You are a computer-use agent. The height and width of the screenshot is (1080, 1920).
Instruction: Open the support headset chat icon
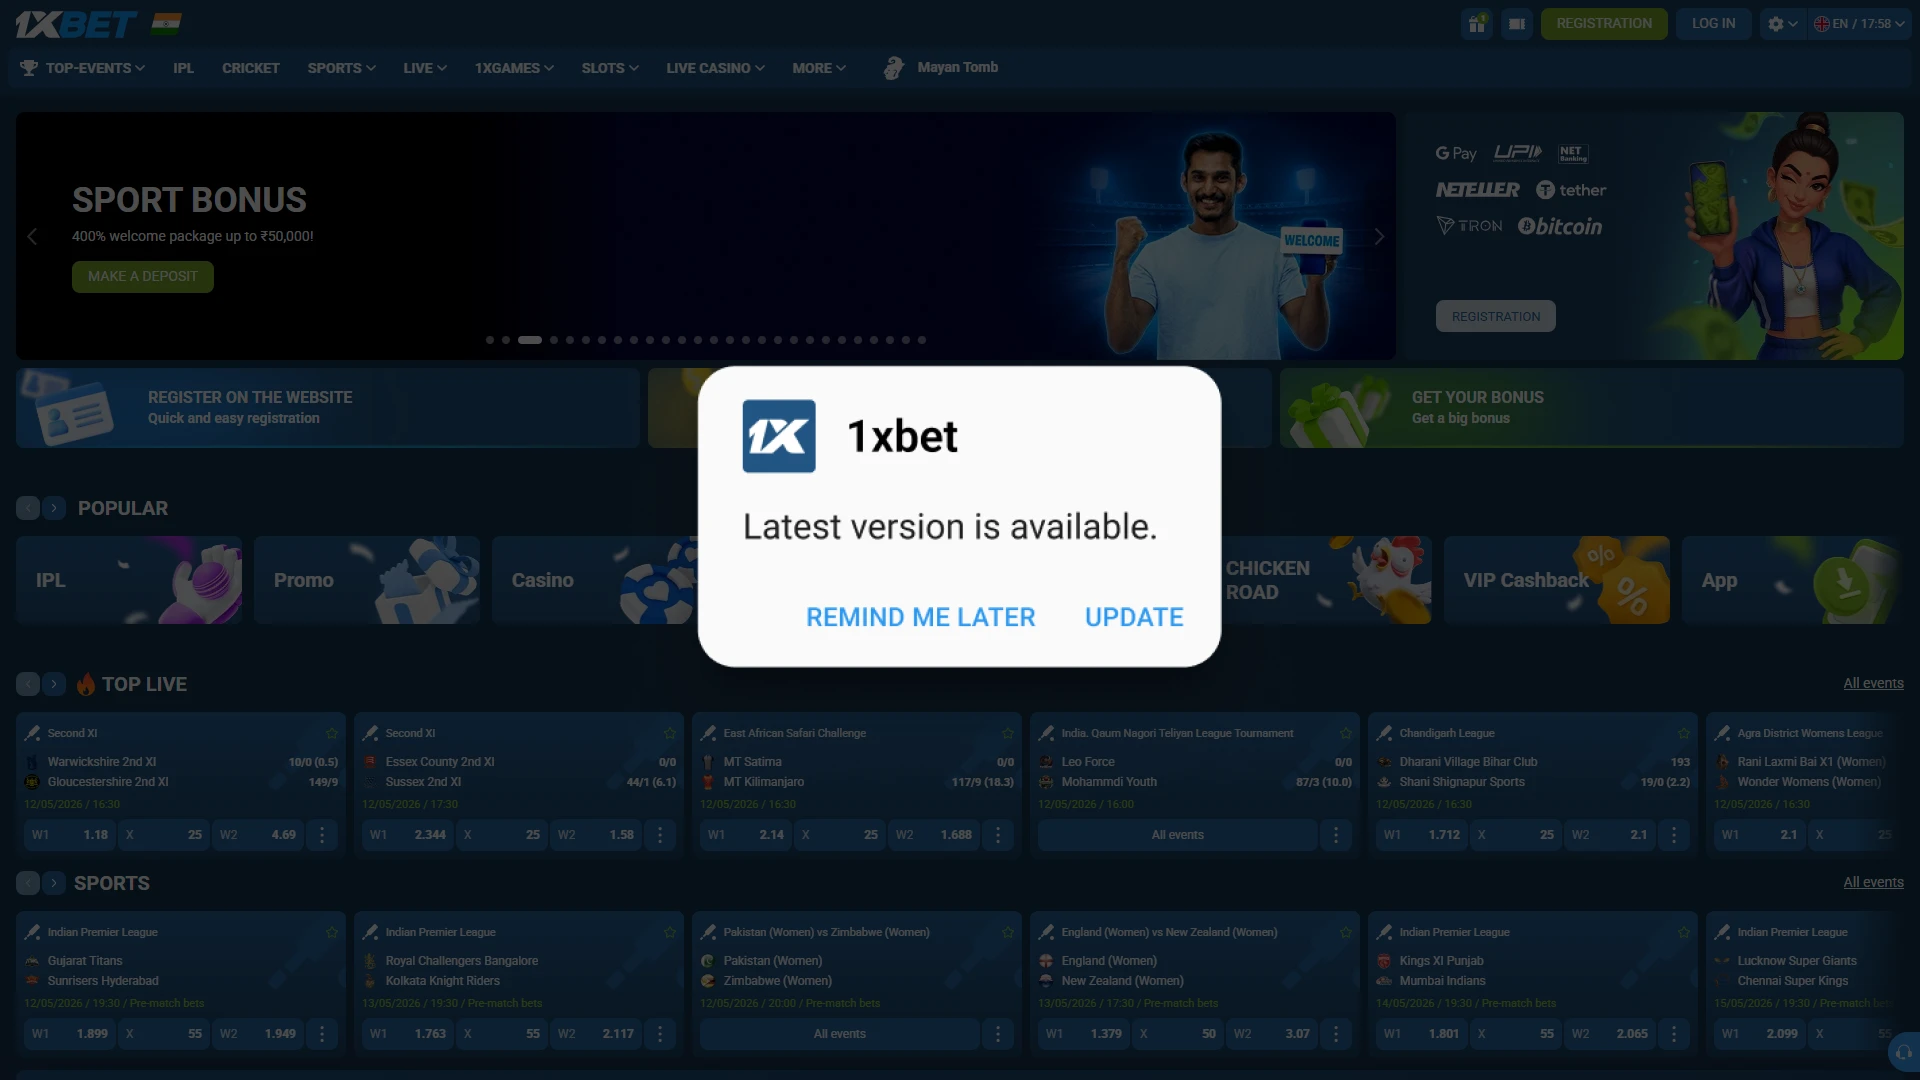pos(1904,1052)
